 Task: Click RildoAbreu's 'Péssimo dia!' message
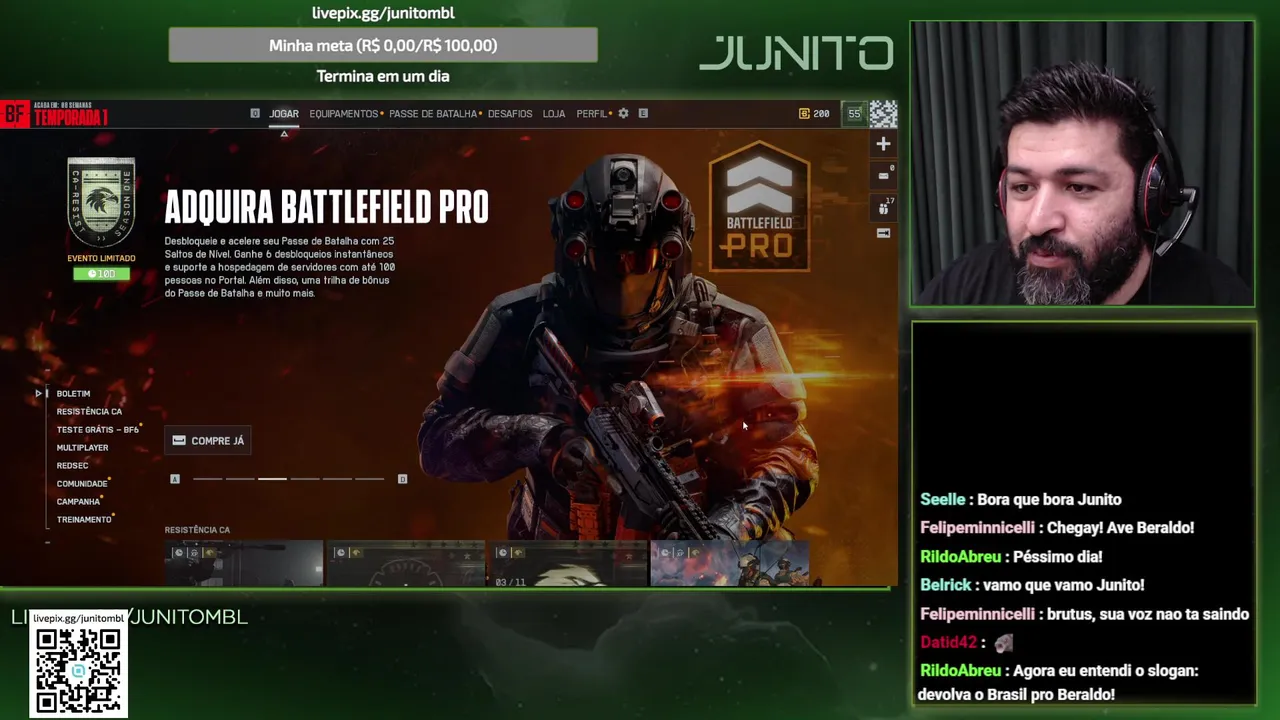click(x=1011, y=557)
